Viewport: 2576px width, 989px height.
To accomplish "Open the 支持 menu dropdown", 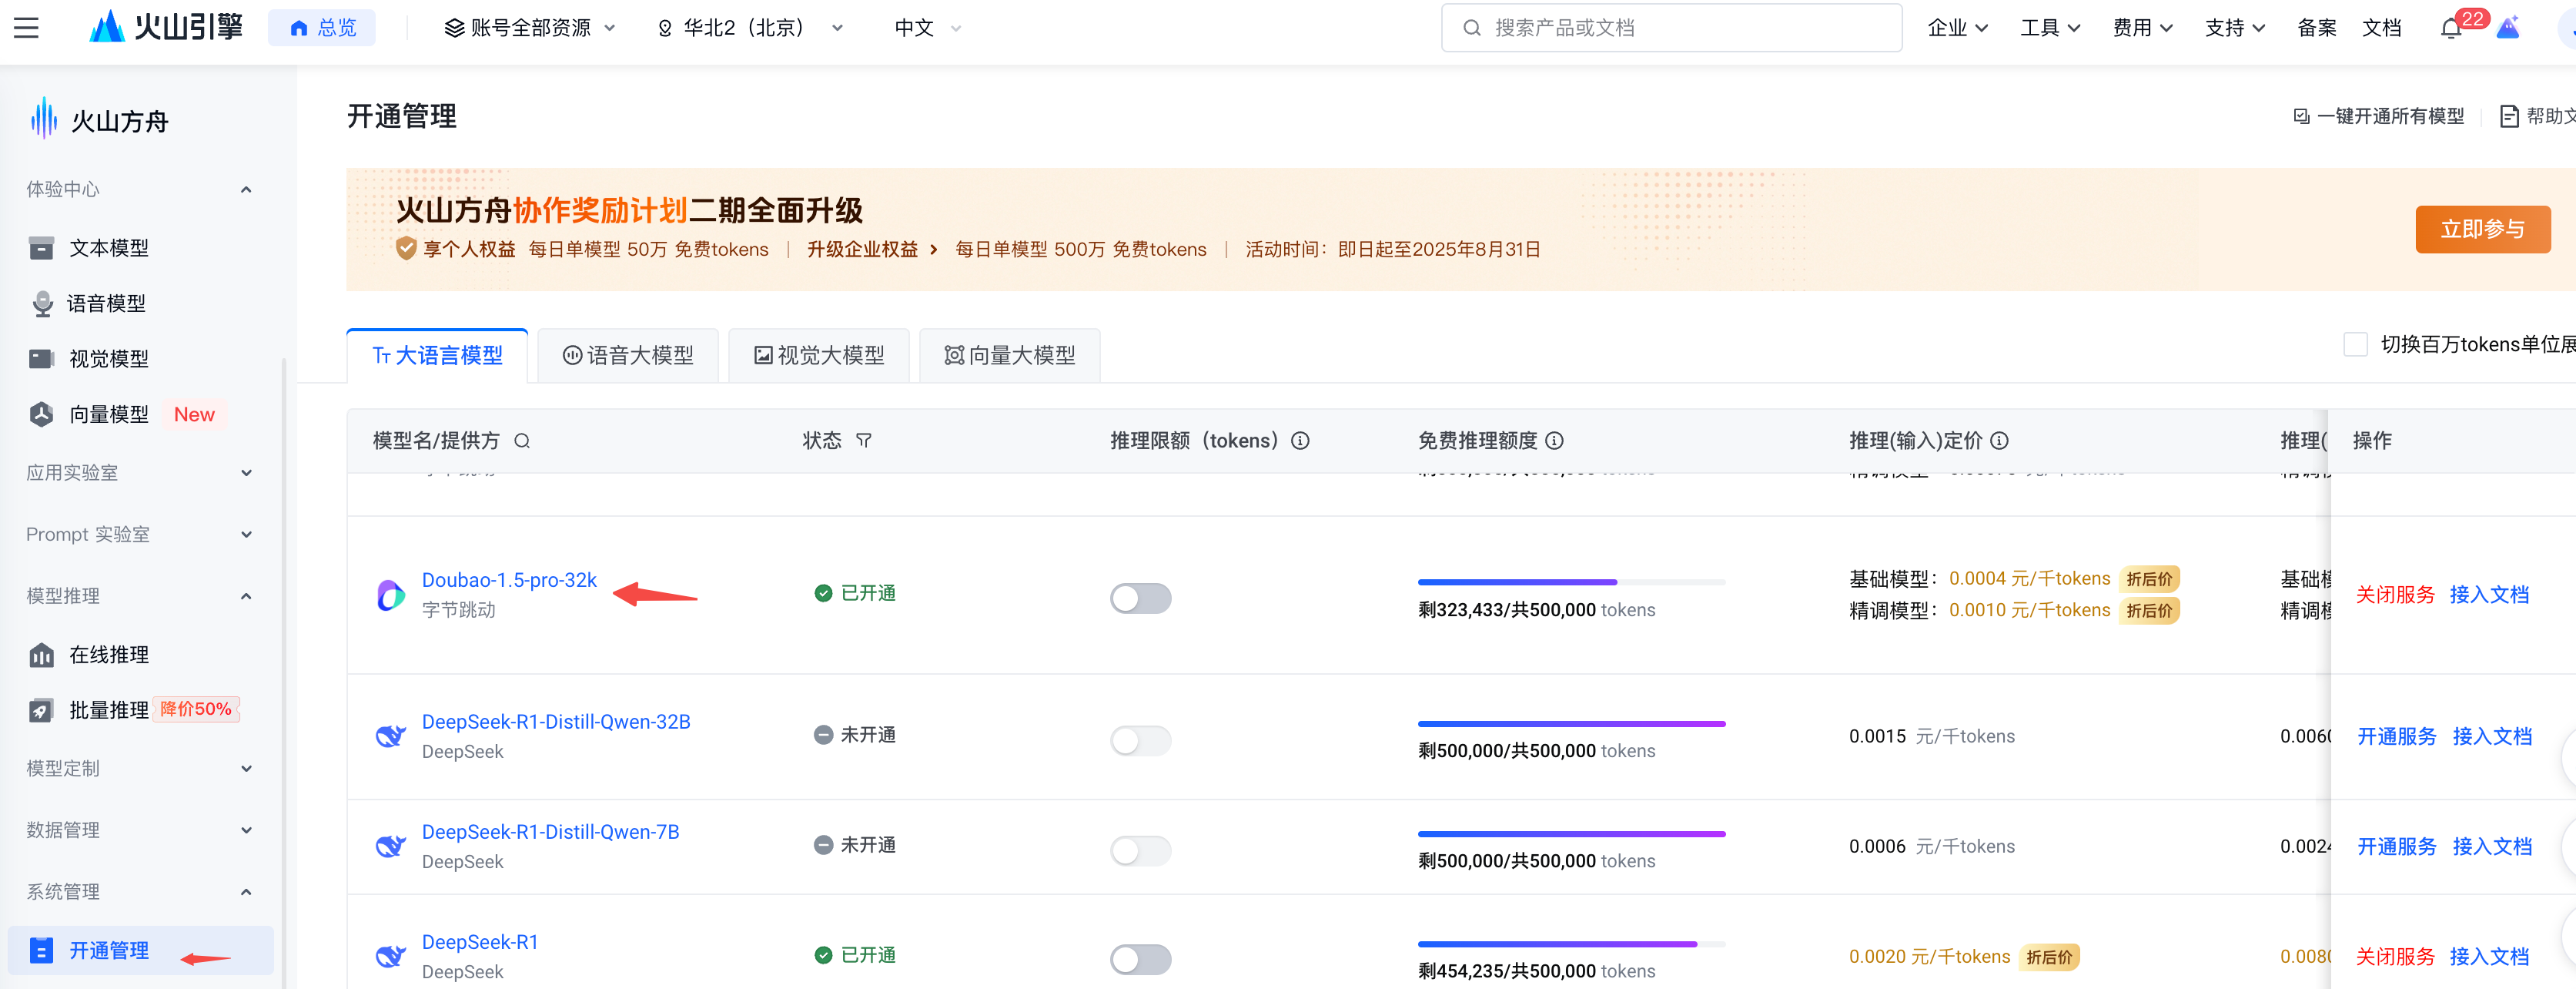I will pyautogui.click(x=2234, y=28).
